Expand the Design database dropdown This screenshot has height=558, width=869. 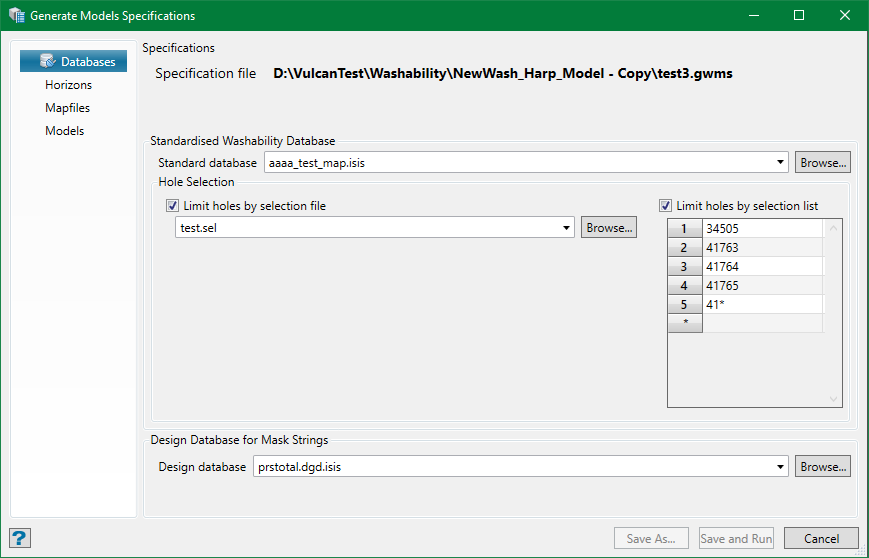[x=780, y=467]
